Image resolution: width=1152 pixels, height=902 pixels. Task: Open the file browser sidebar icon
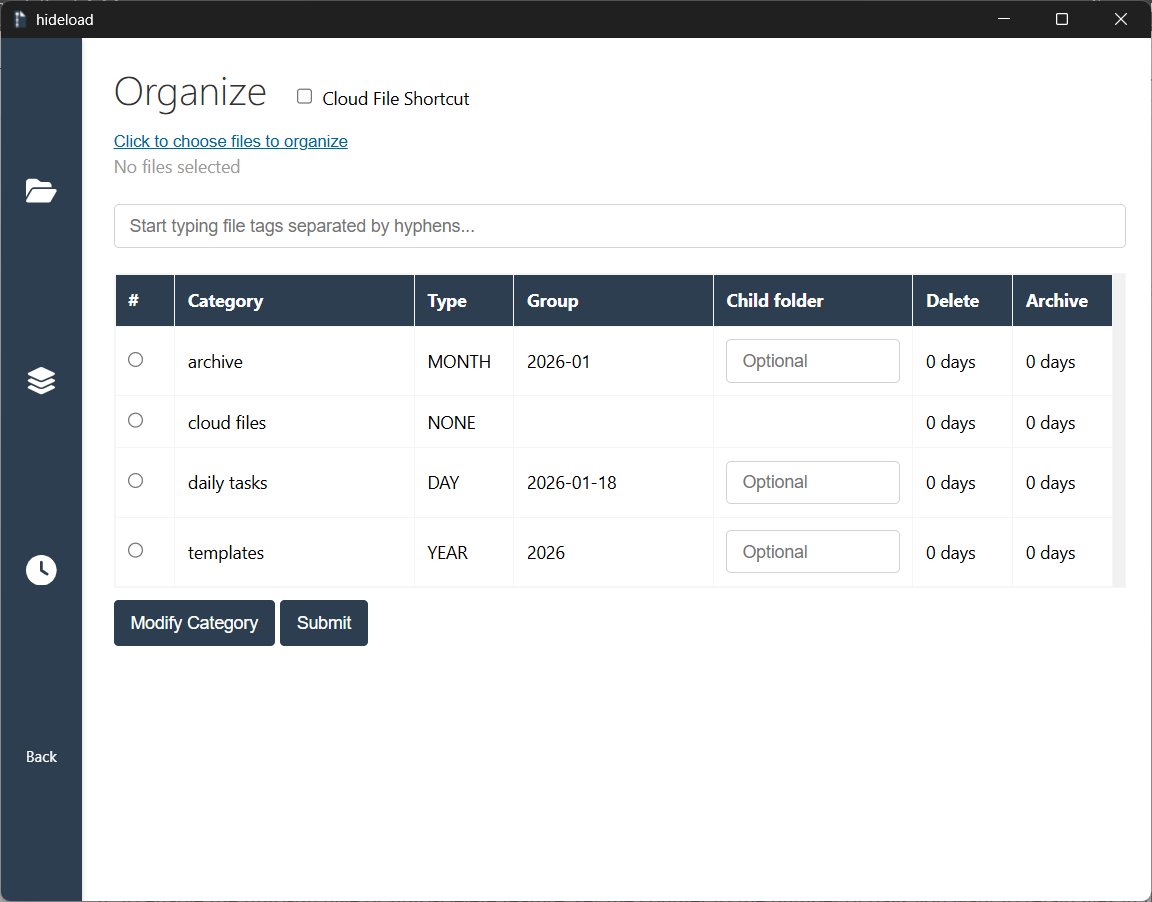(x=41, y=190)
